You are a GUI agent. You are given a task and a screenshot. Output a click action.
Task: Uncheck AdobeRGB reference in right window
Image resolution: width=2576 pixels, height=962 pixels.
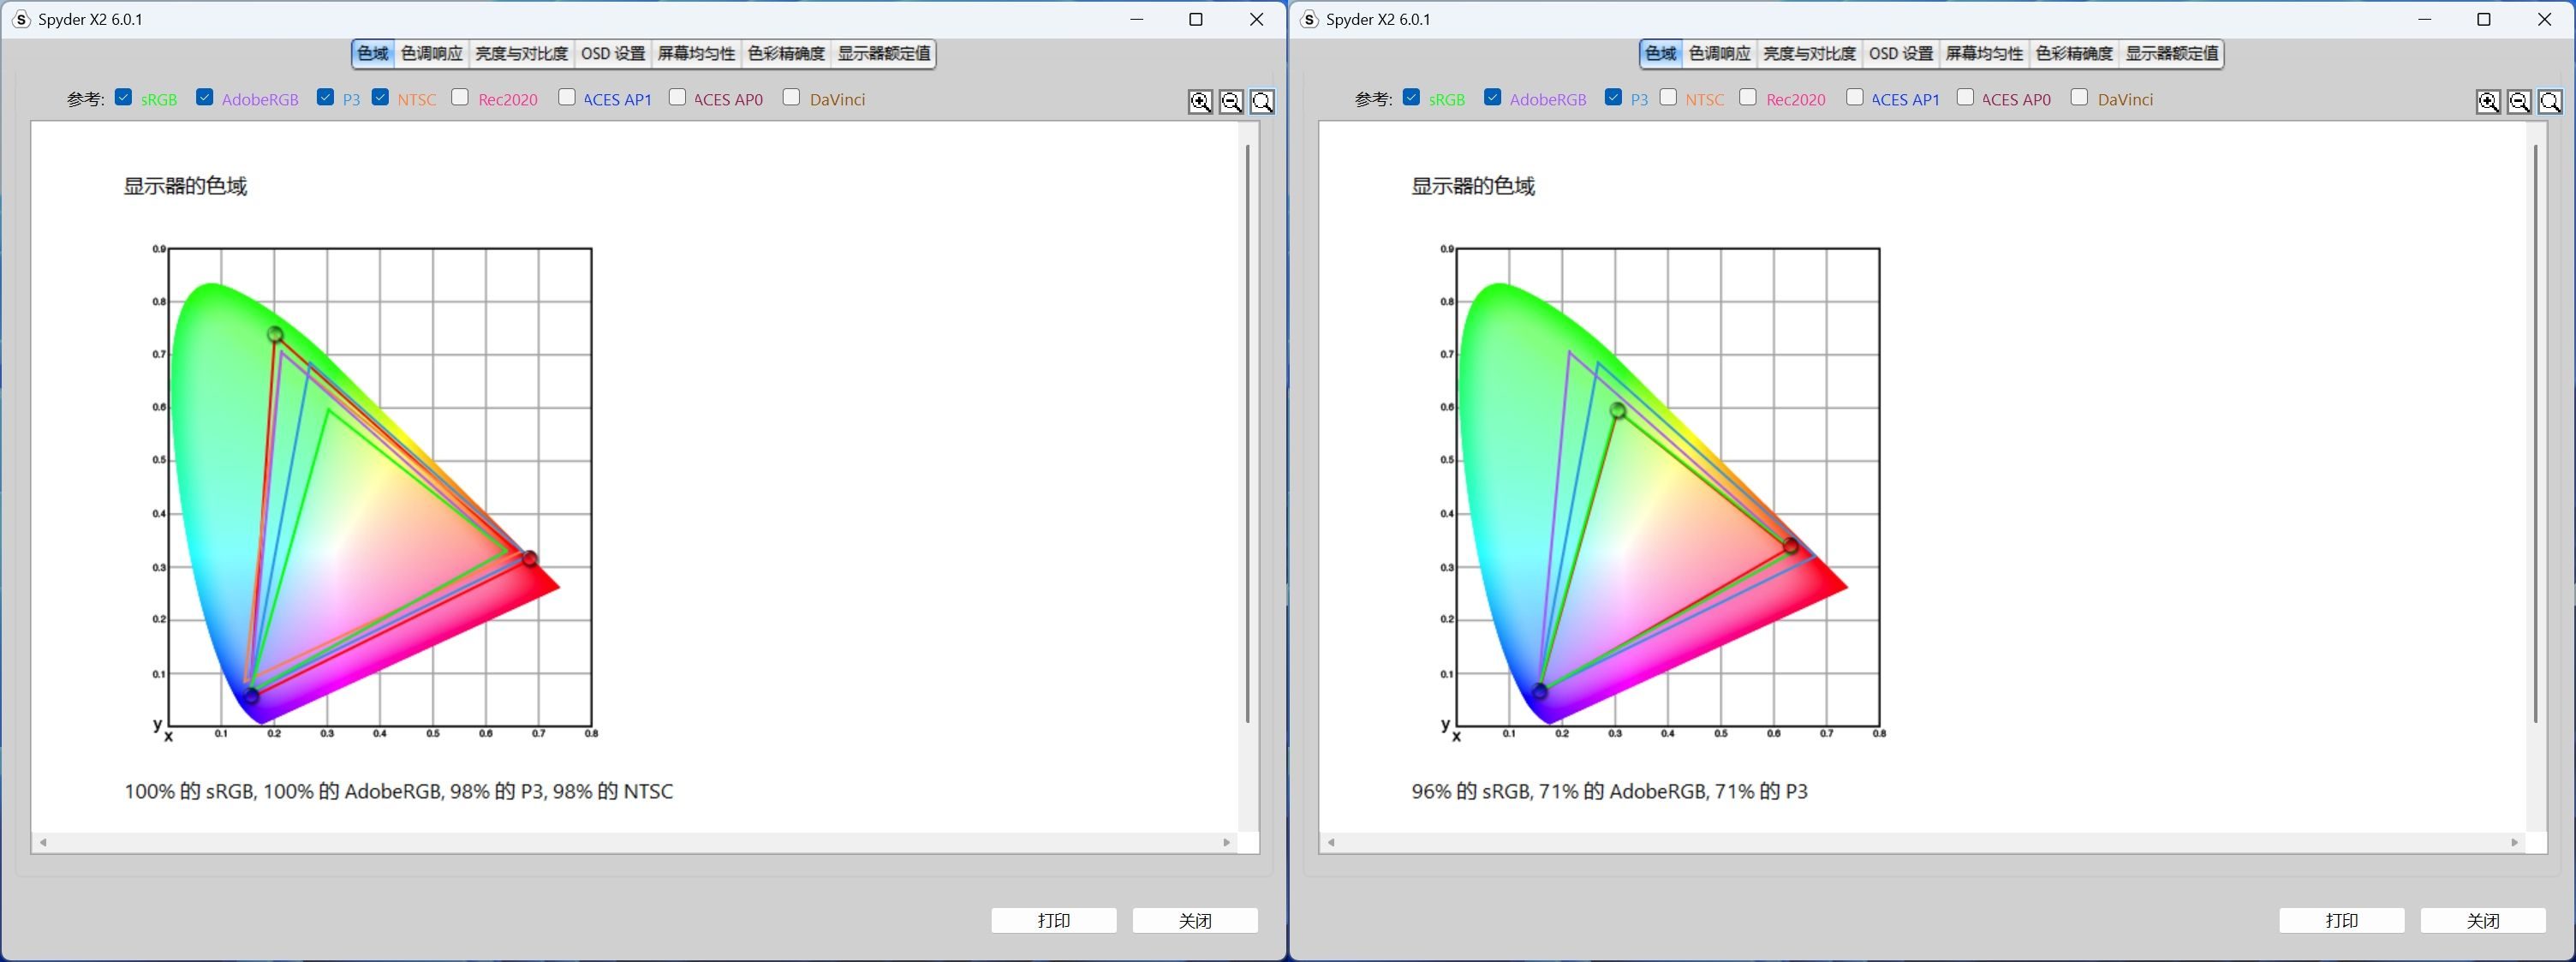coord(1493,97)
